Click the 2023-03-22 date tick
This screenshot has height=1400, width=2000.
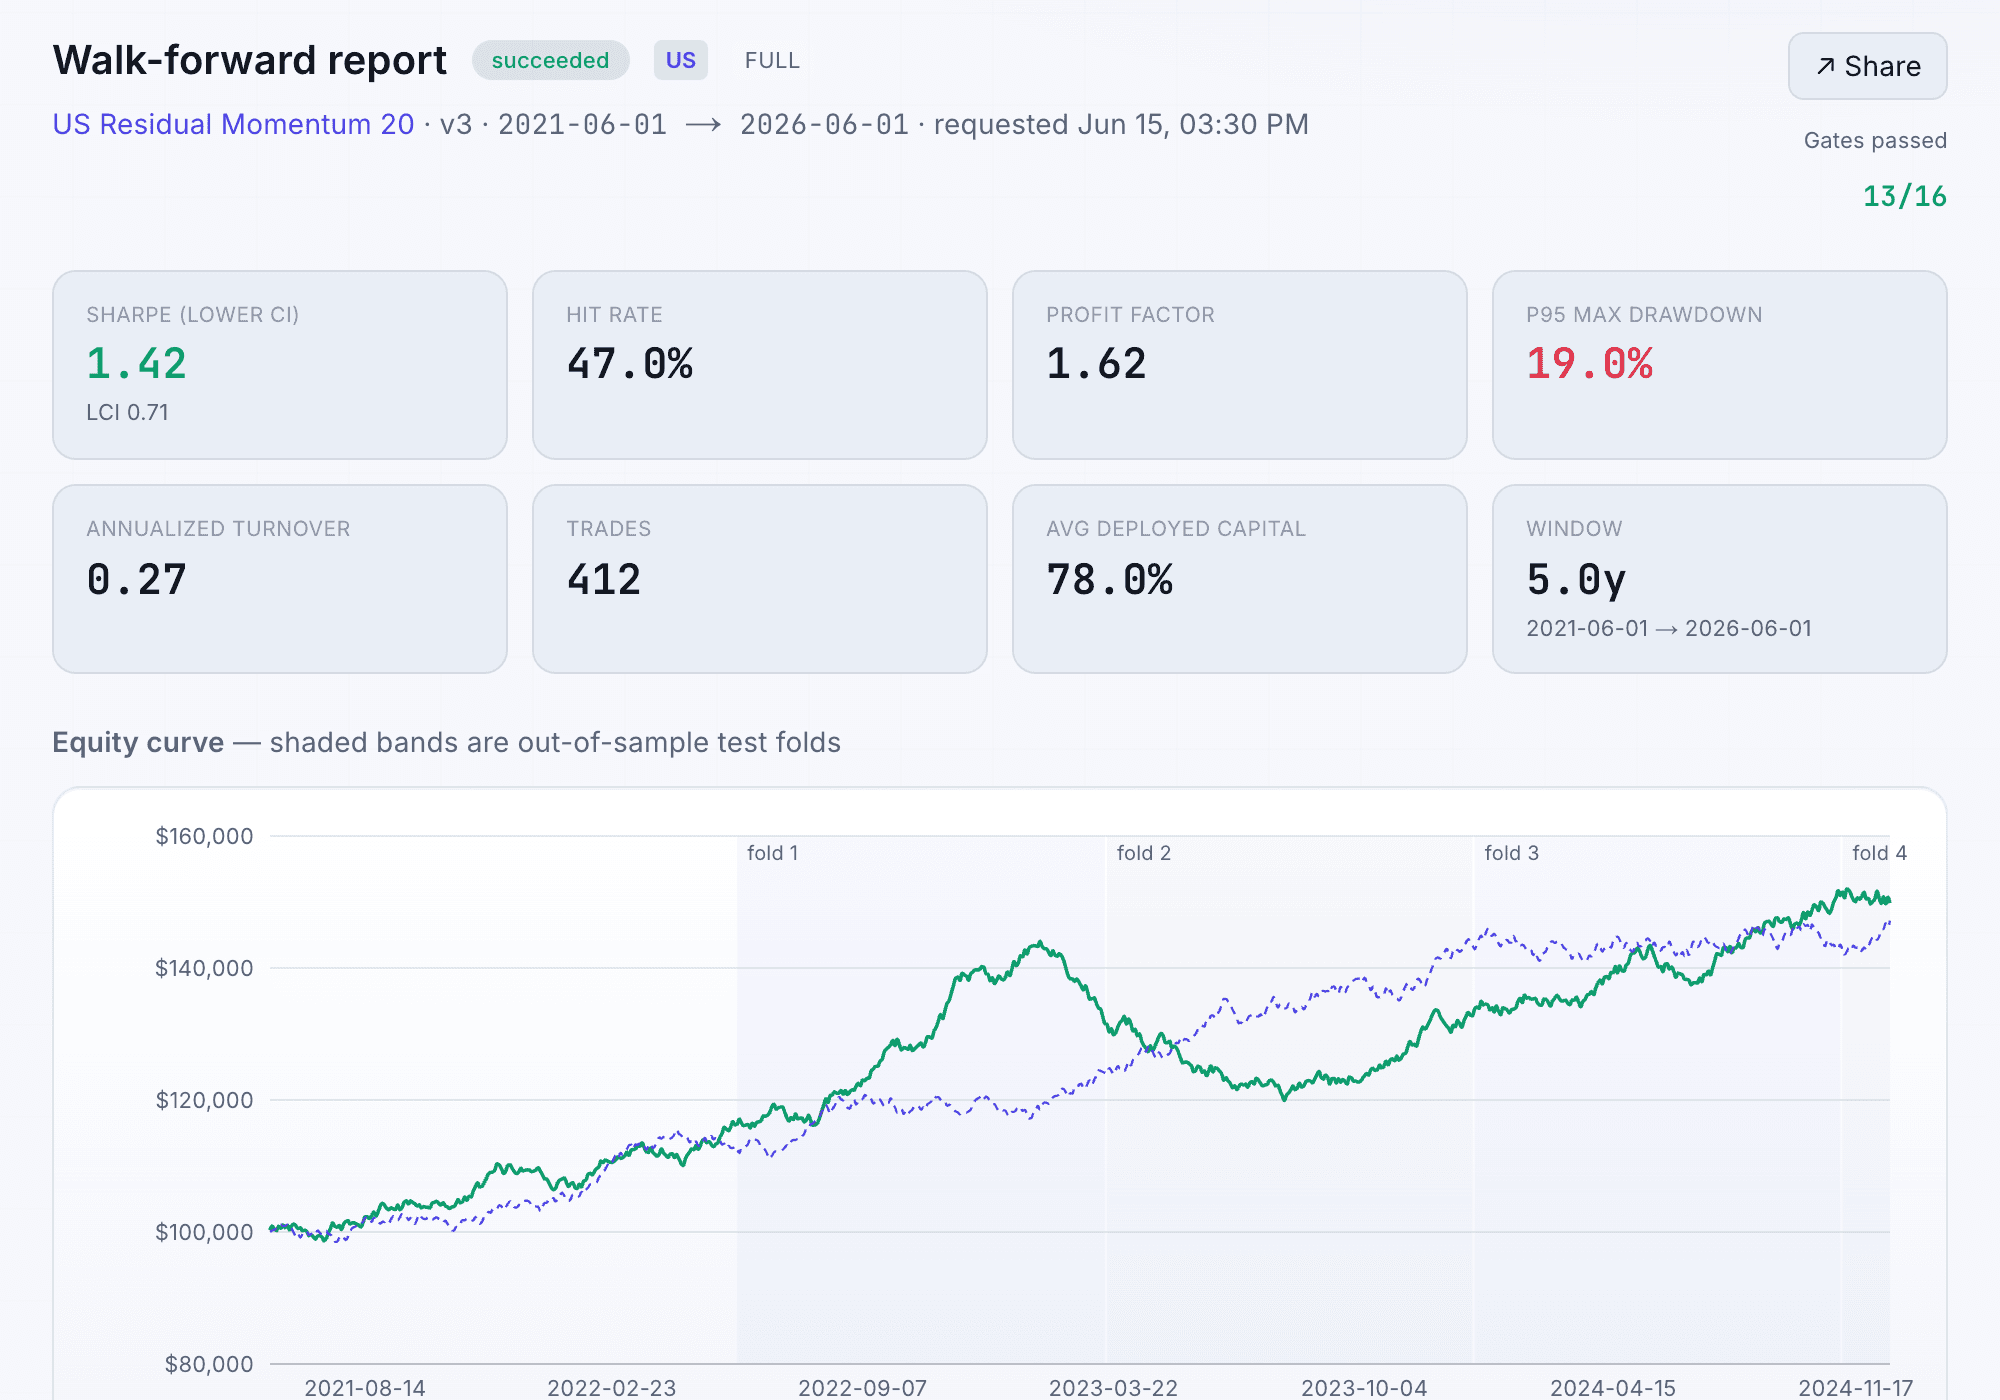[x=1114, y=1388]
